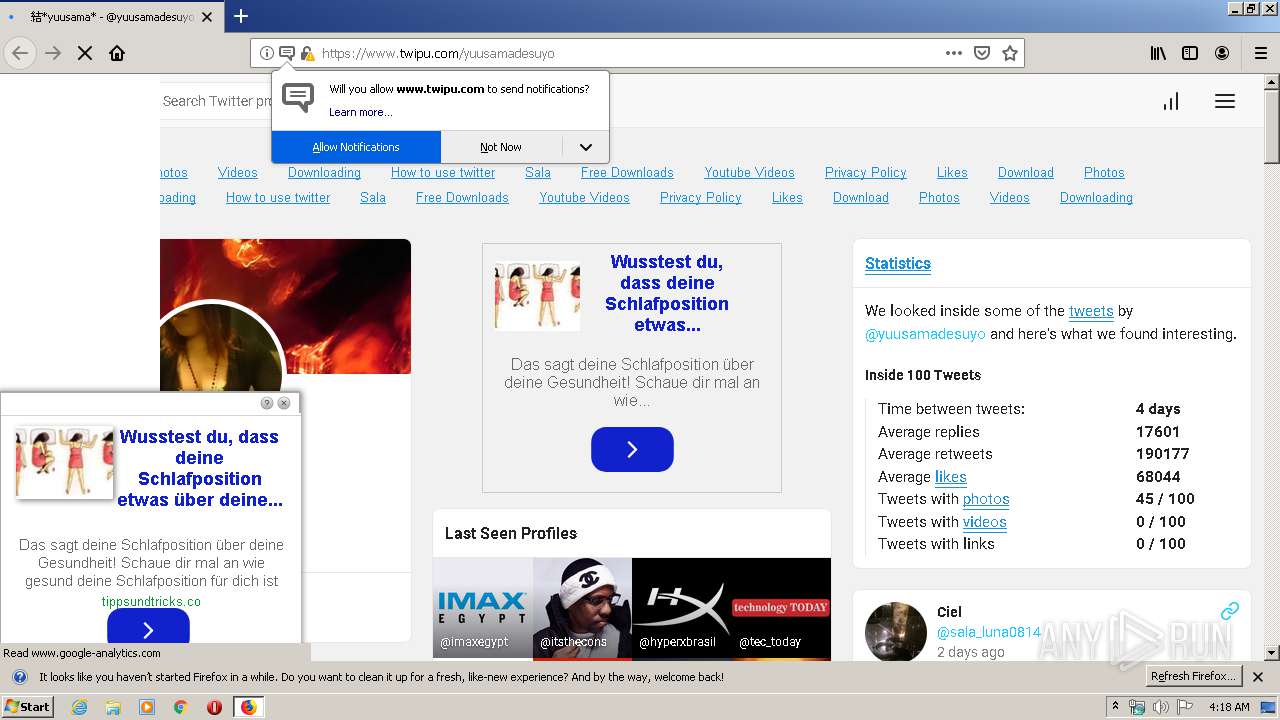Image resolution: width=1280 pixels, height=720 pixels.
Task: Click the Learn more link in notification prompt
Action: 360,112
